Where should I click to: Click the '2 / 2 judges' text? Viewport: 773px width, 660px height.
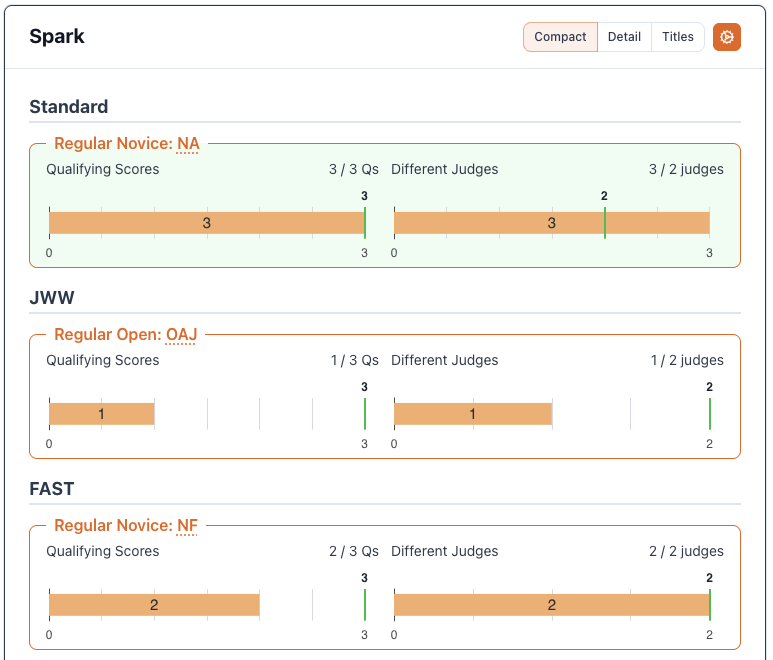[686, 551]
